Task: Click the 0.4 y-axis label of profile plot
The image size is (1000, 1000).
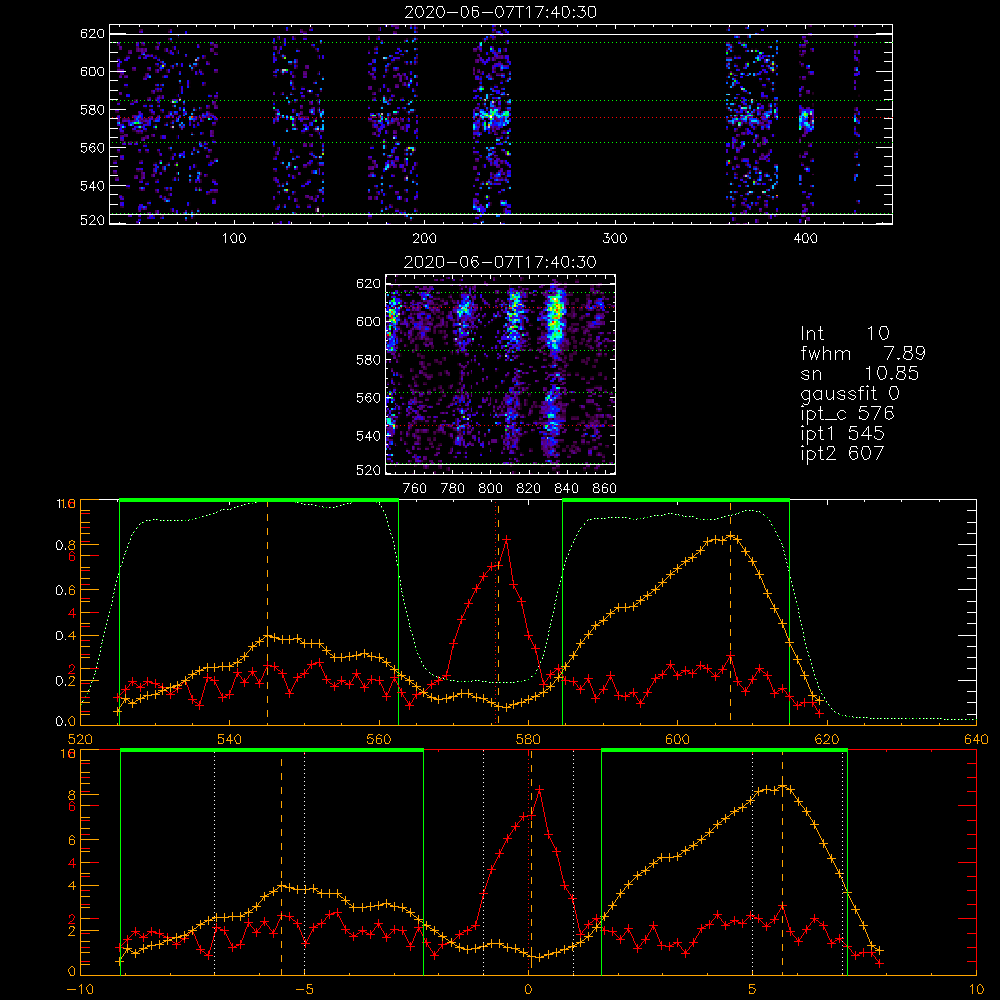Action: 65,635
